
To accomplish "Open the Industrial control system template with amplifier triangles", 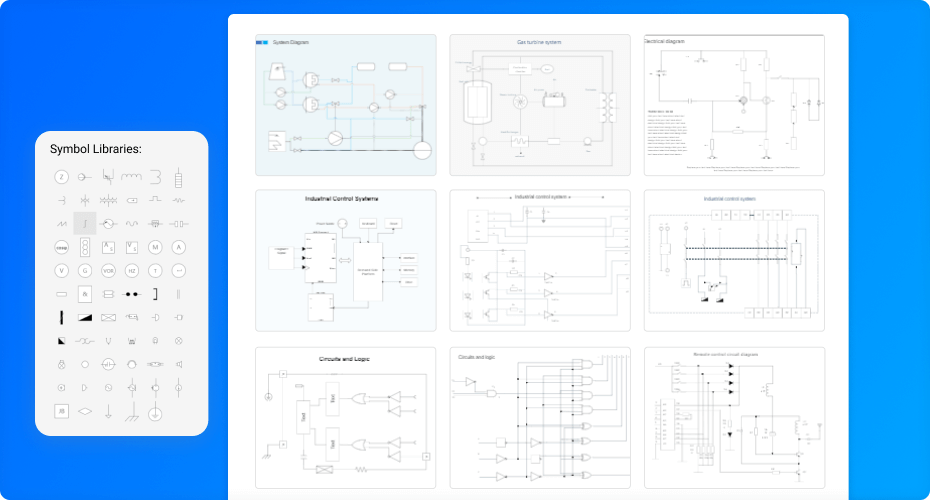I will (x=540, y=260).
